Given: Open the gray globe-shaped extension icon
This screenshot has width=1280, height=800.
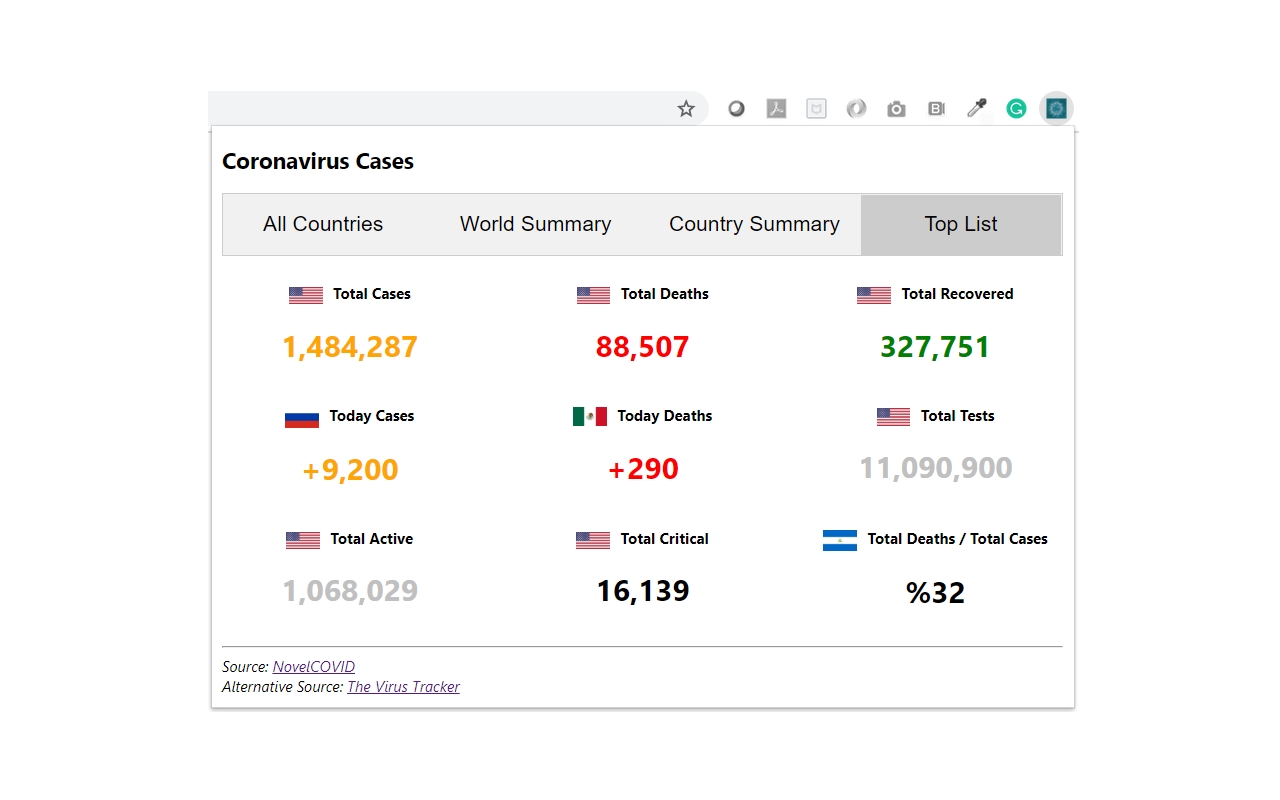Looking at the screenshot, I should coord(856,109).
